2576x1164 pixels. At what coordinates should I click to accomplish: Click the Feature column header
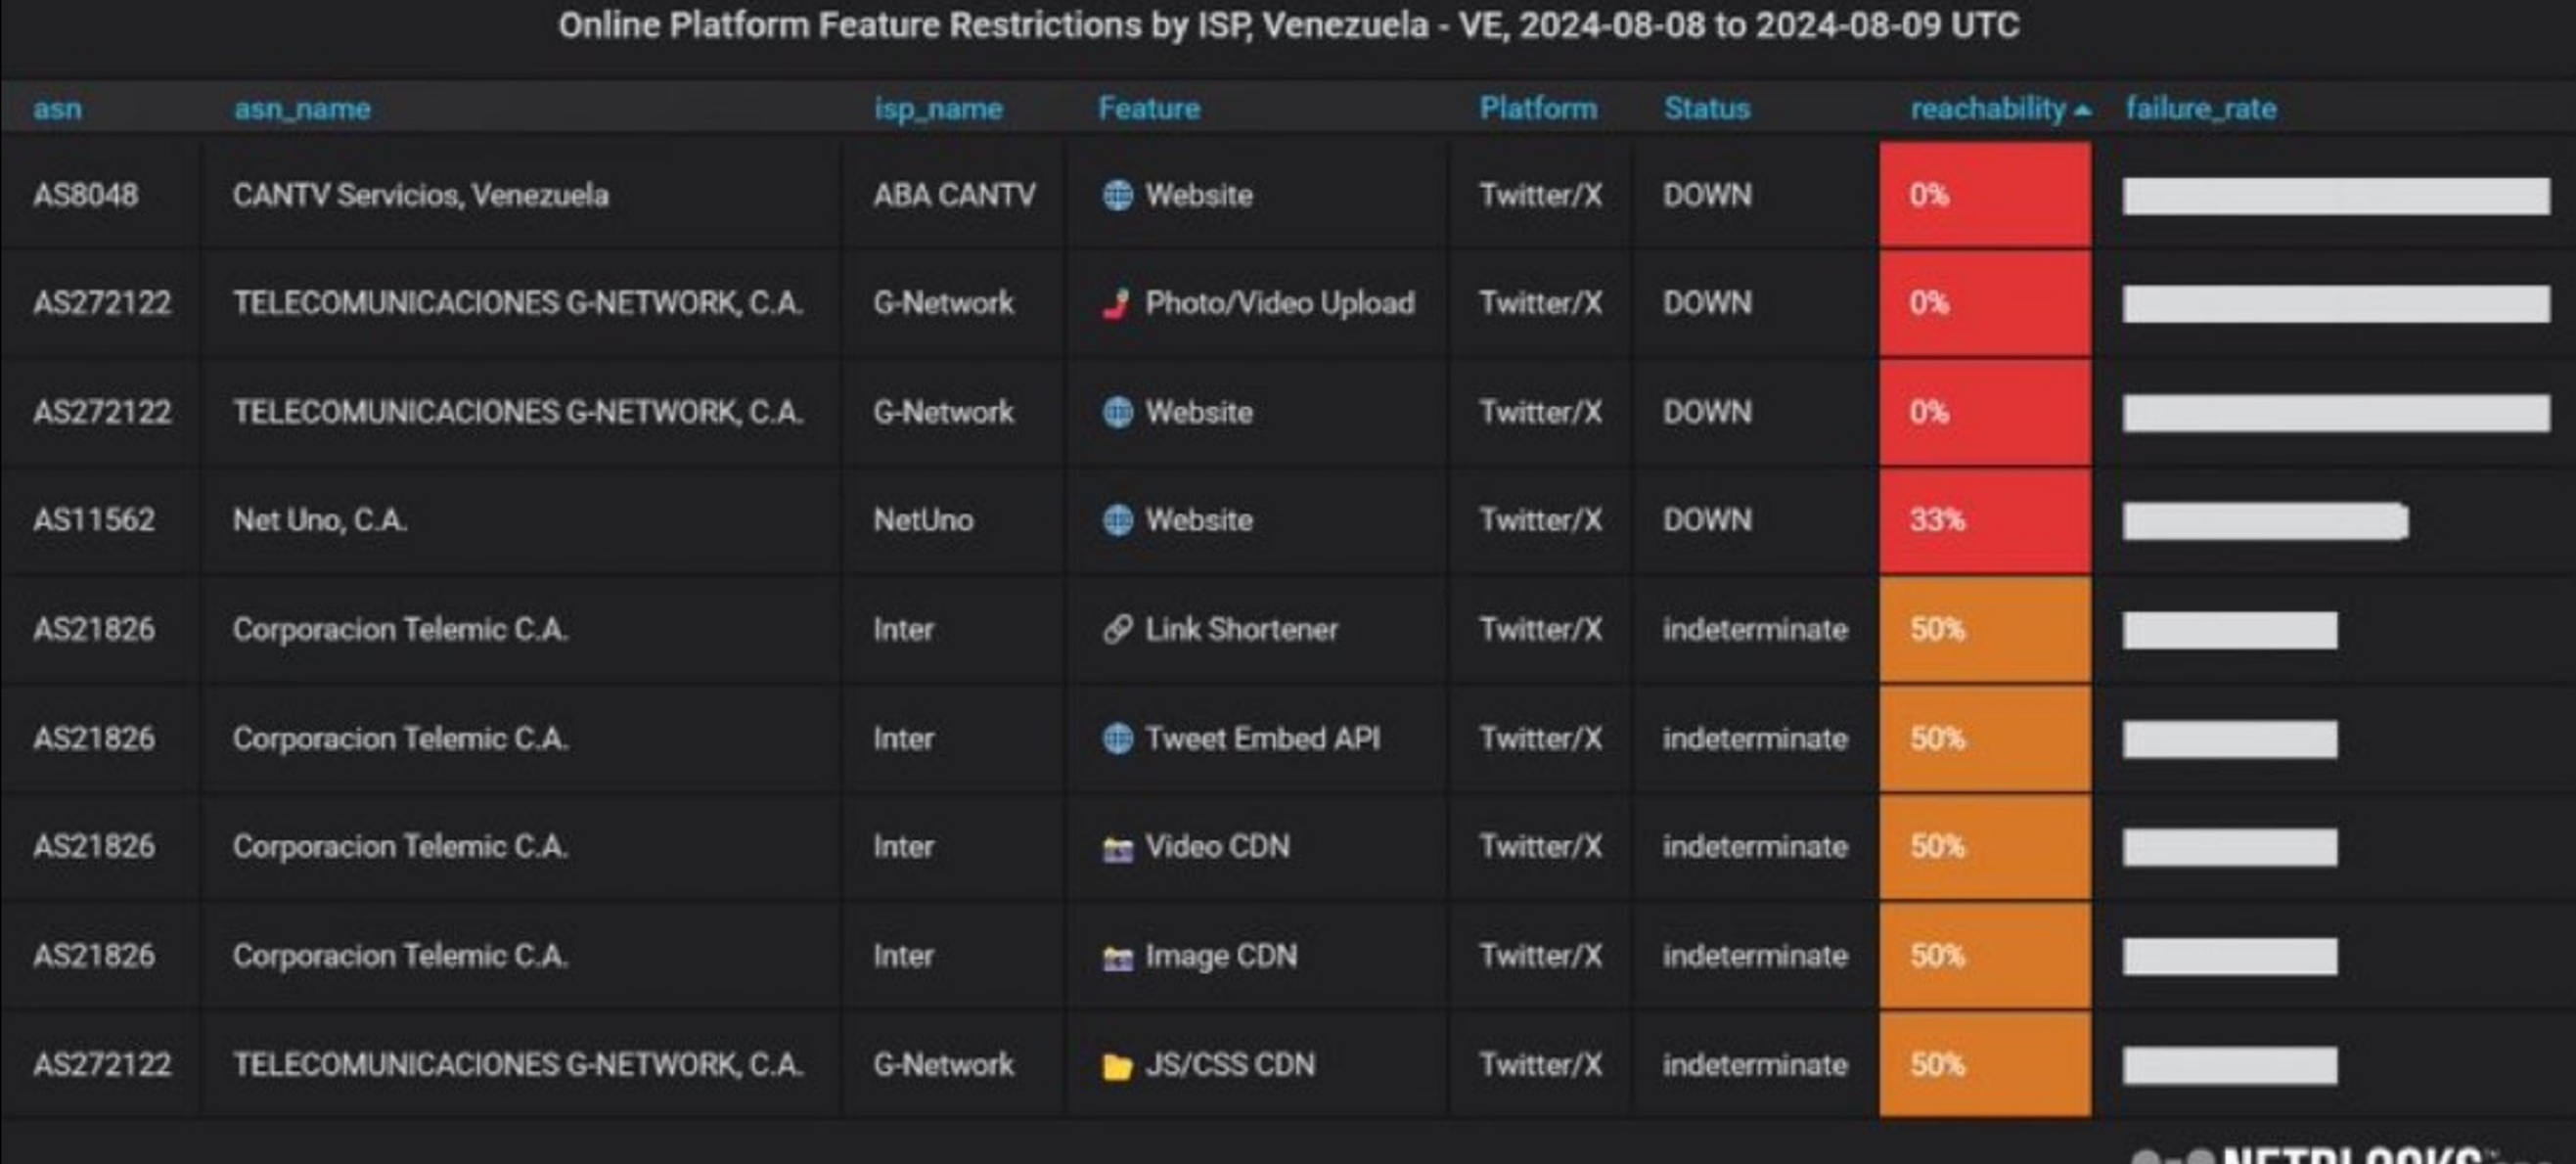1149,108
